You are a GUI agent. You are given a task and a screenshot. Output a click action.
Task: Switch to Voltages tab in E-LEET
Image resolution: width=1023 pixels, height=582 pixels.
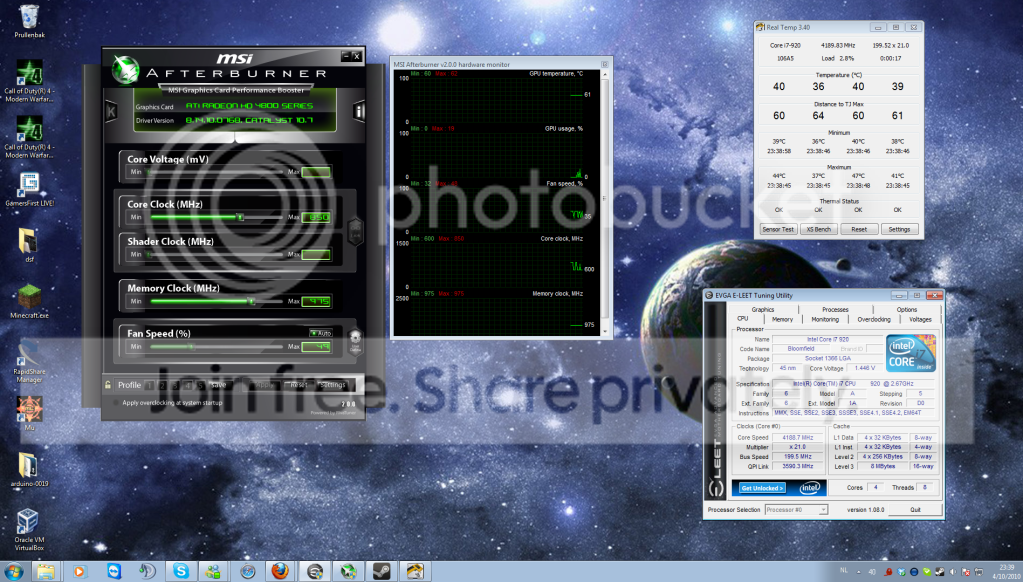tap(920, 319)
